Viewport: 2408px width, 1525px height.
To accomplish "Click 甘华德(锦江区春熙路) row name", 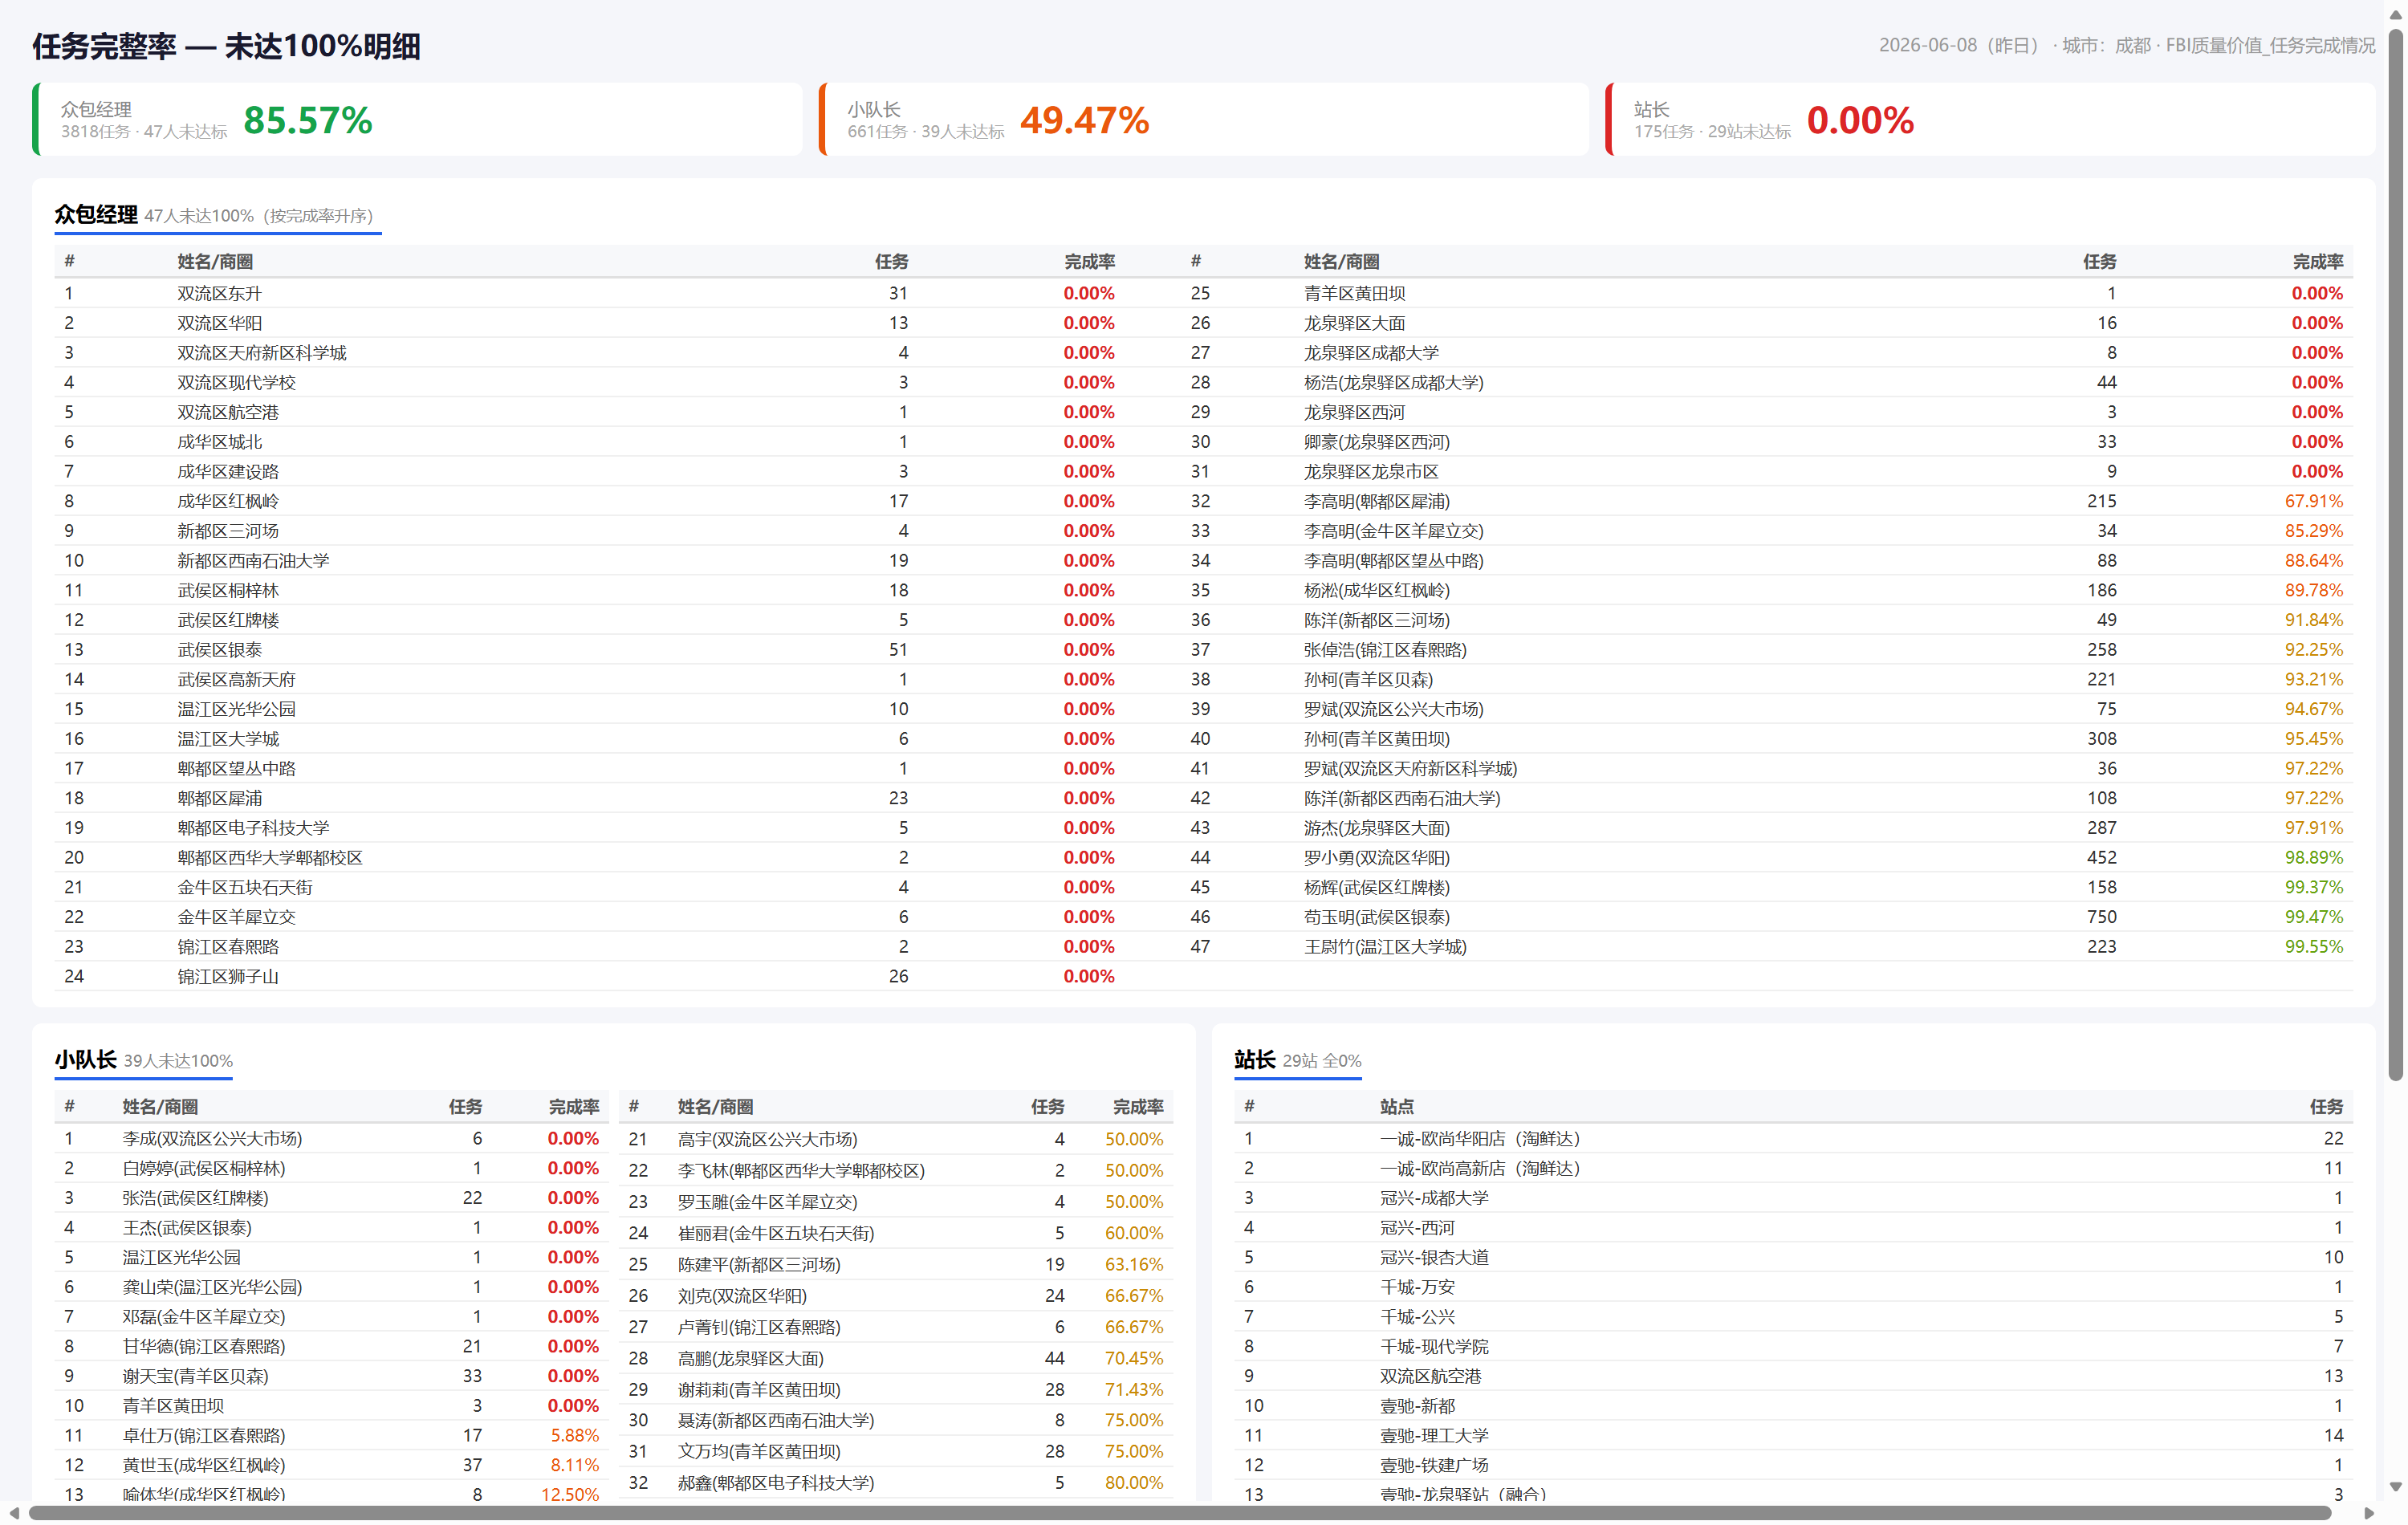I will pos(203,1346).
